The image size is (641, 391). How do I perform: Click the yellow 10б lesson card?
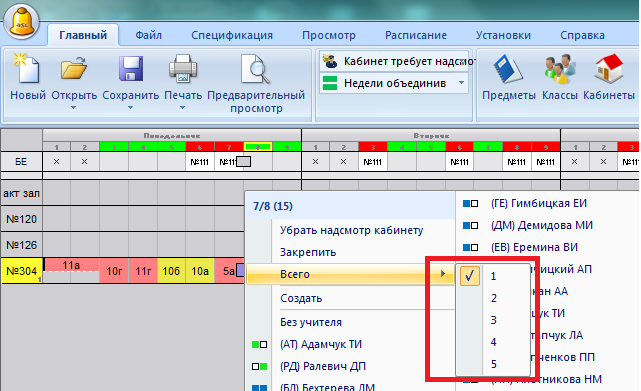tap(171, 271)
